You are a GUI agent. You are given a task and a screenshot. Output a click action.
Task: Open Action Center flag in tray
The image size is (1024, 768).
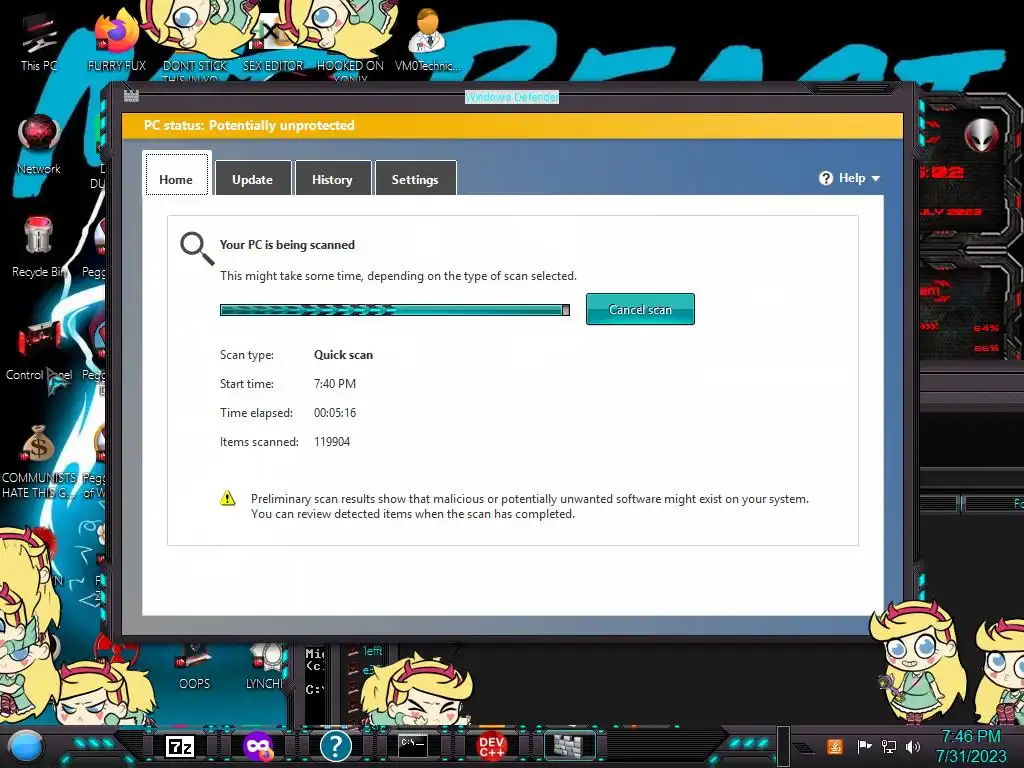(864, 746)
